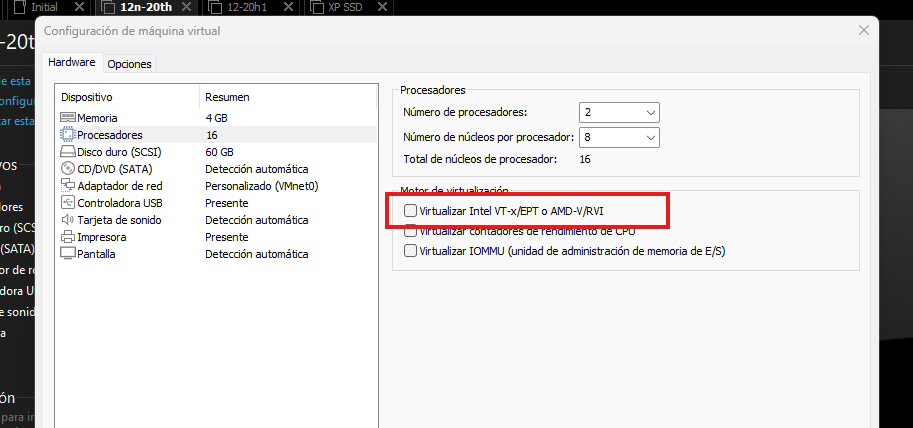Click the Initial tab page icon
This screenshot has width=913, height=428.
(20, 8)
